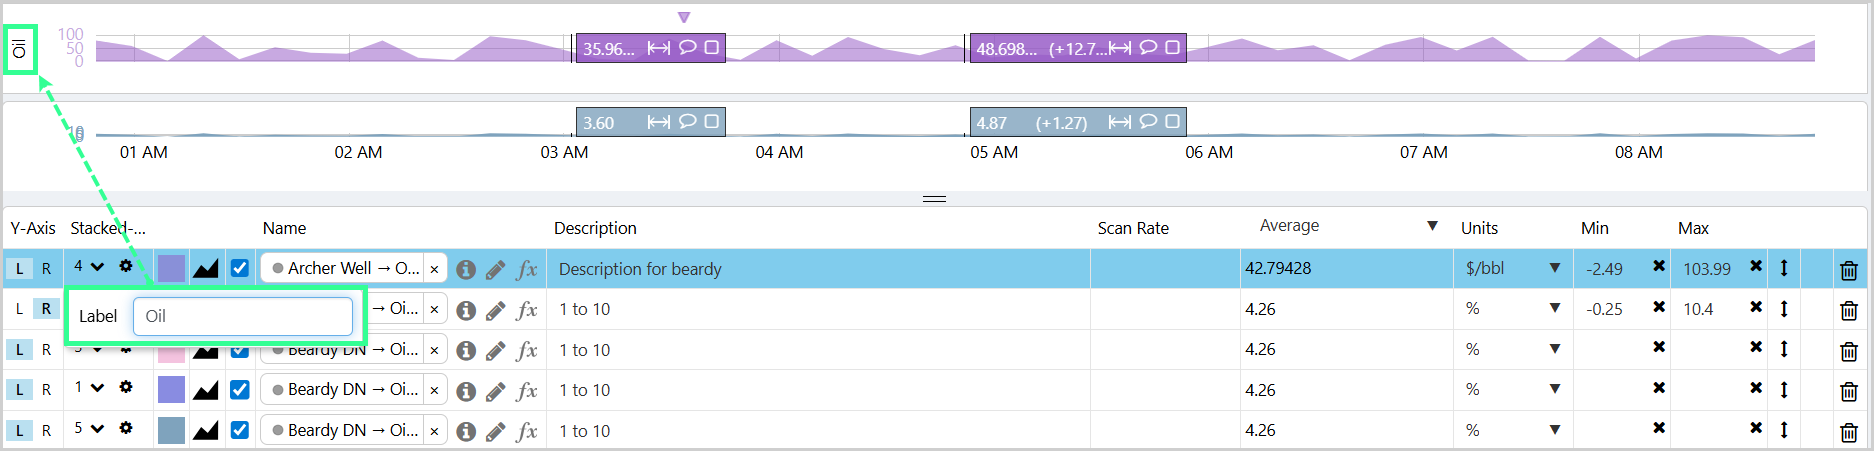
Task: Click the Name column header
Action: [x=284, y=228]
